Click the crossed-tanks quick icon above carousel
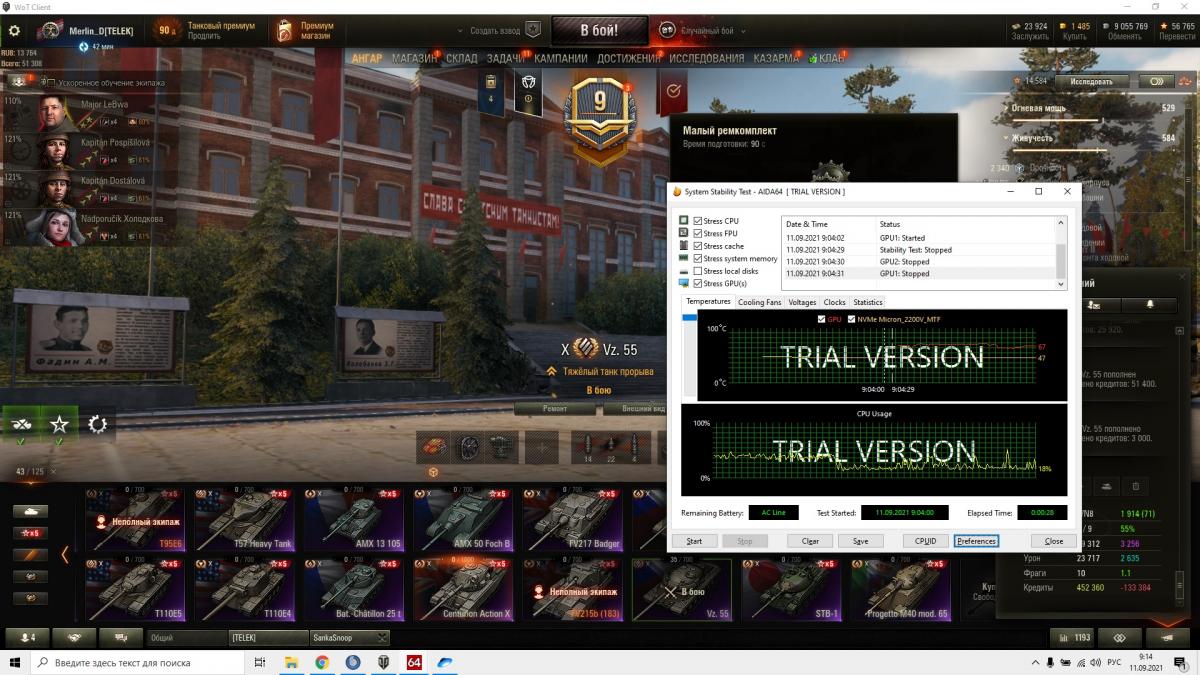 (x=20, y=424)
